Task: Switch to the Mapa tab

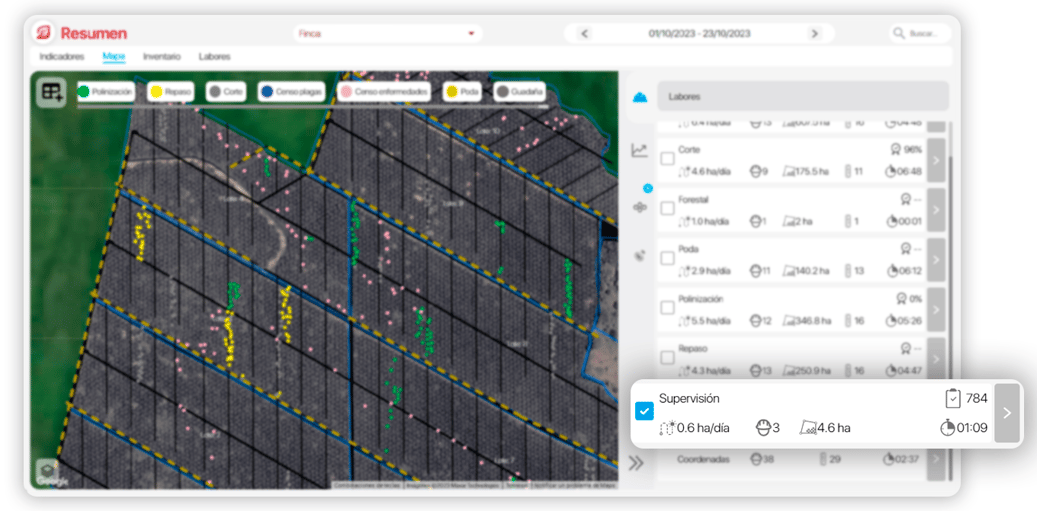Action: click(x=114, y=57)
